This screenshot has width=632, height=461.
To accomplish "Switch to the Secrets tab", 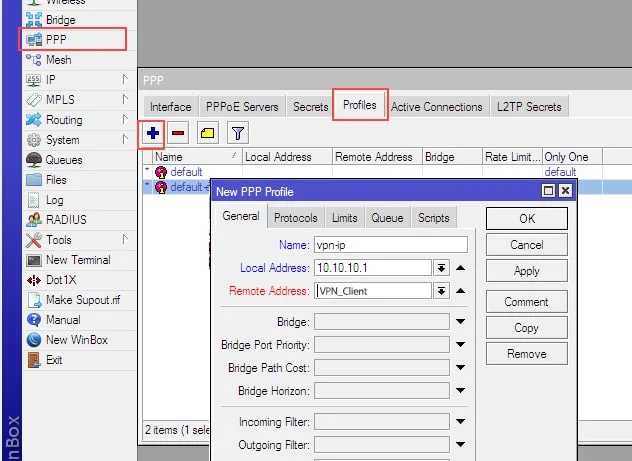I will [x=310, y=107].
